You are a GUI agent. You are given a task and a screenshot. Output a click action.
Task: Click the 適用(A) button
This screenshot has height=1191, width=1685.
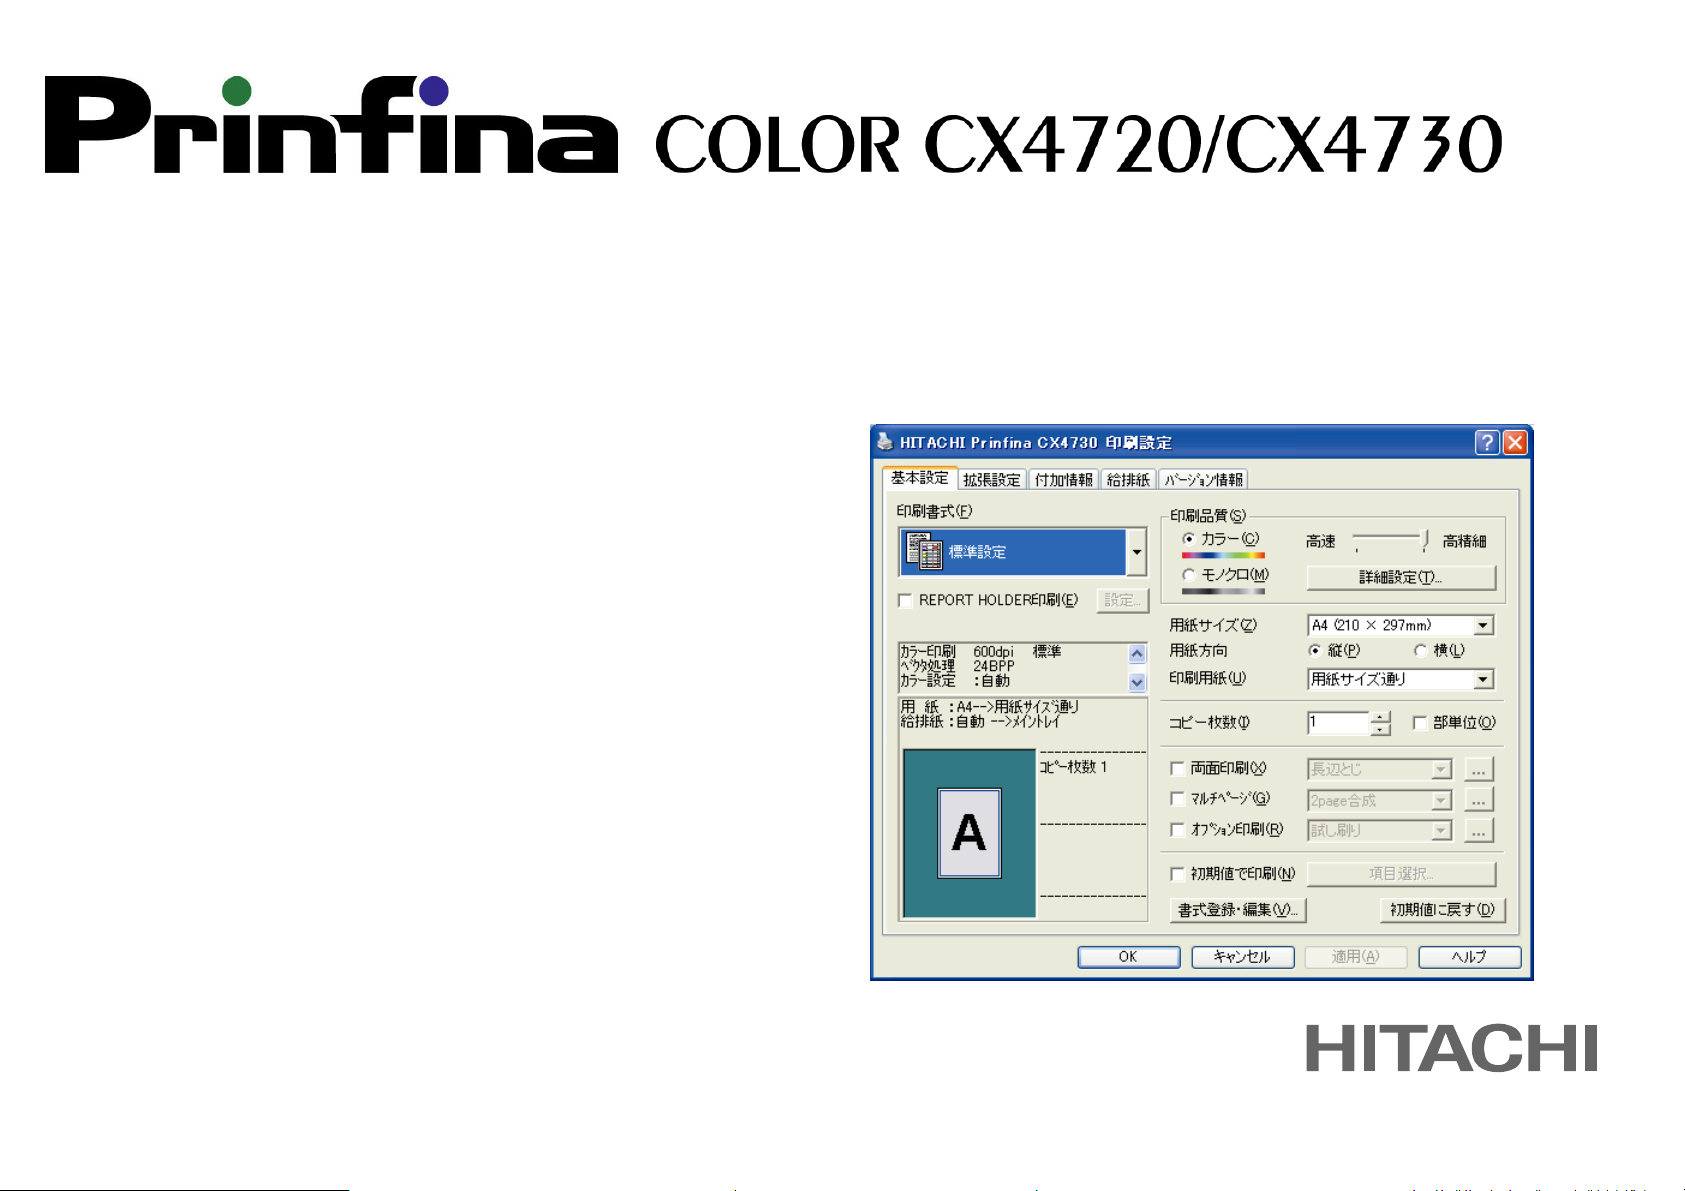(x=1356, y=957)
